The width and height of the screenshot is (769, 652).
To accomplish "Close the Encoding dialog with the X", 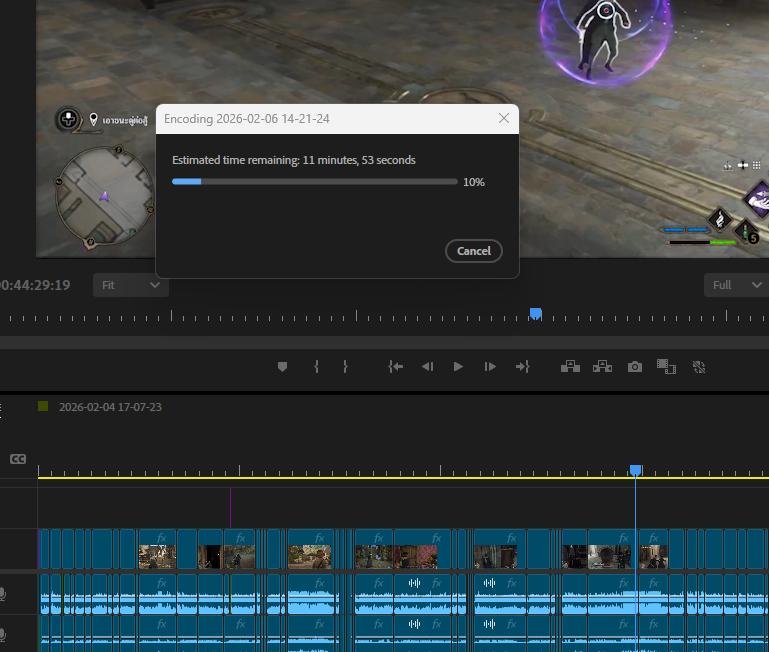I will tap(504, 118).
